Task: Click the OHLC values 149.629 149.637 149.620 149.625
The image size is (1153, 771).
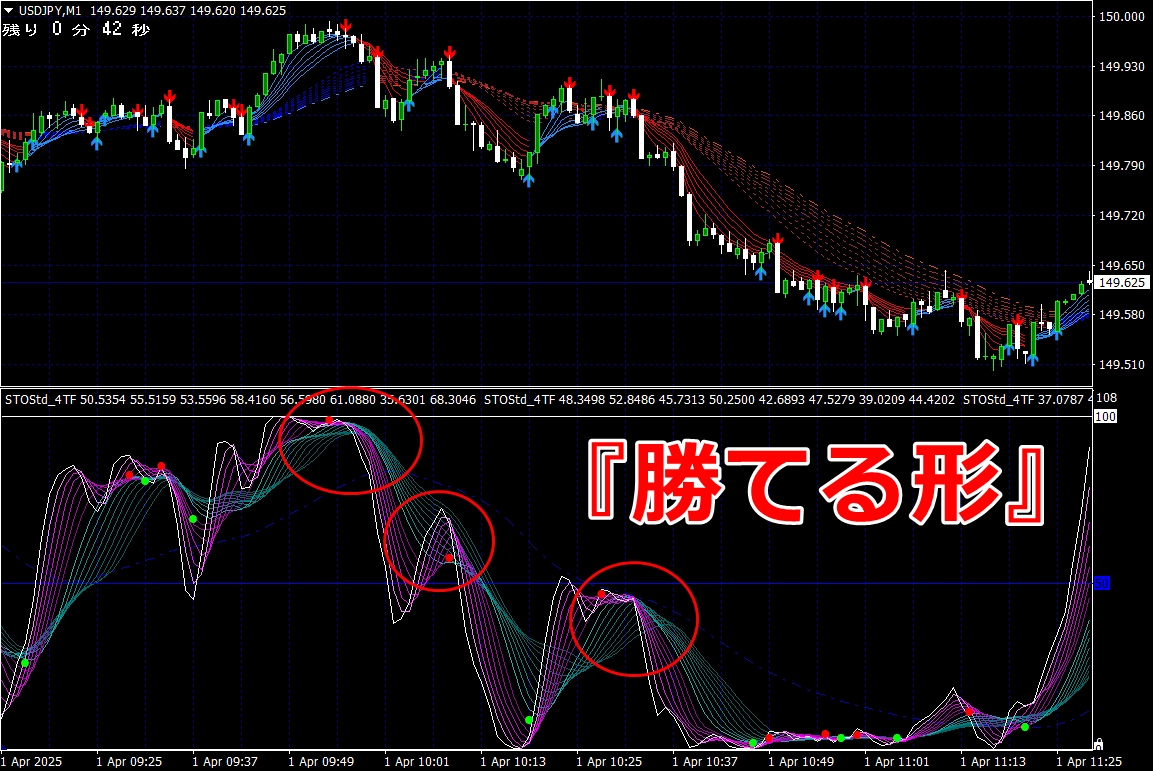Action: tap(188, 10)
